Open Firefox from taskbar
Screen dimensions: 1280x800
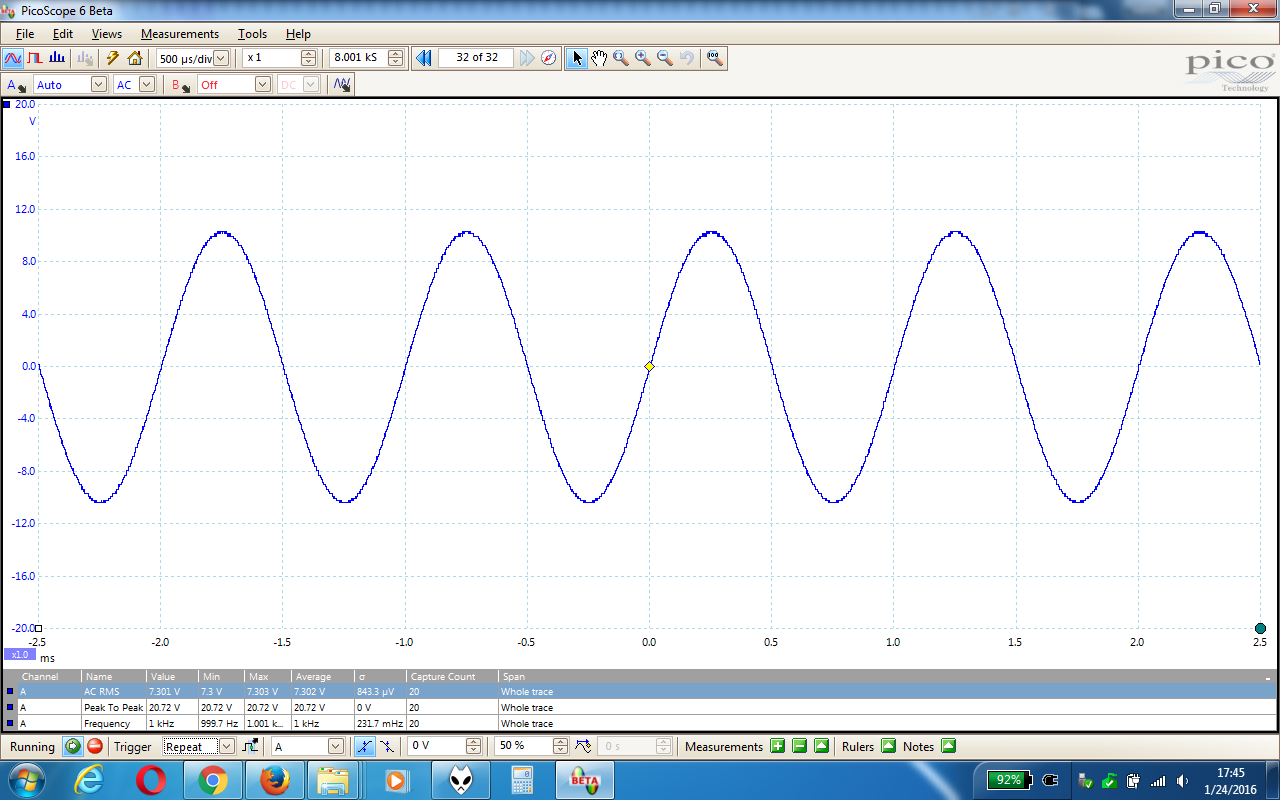275,780
